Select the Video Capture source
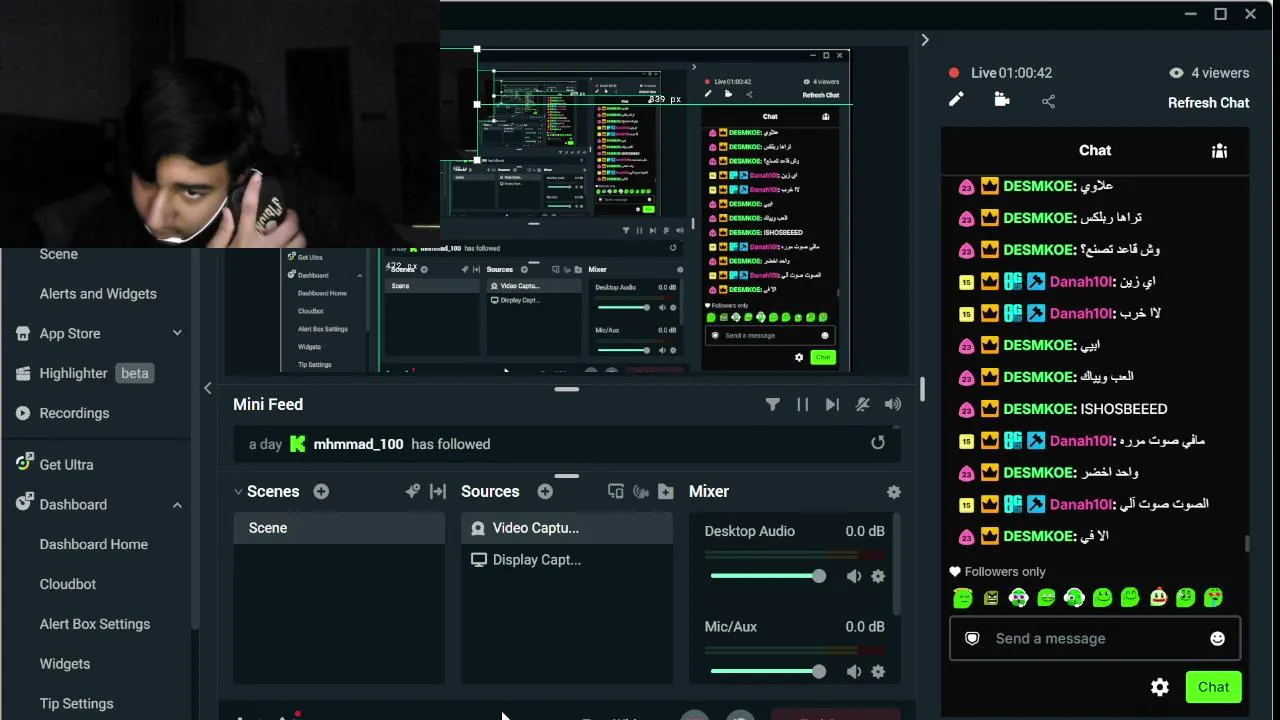The width and height of the screenshot is (1280, 720). tap(567, 528)
